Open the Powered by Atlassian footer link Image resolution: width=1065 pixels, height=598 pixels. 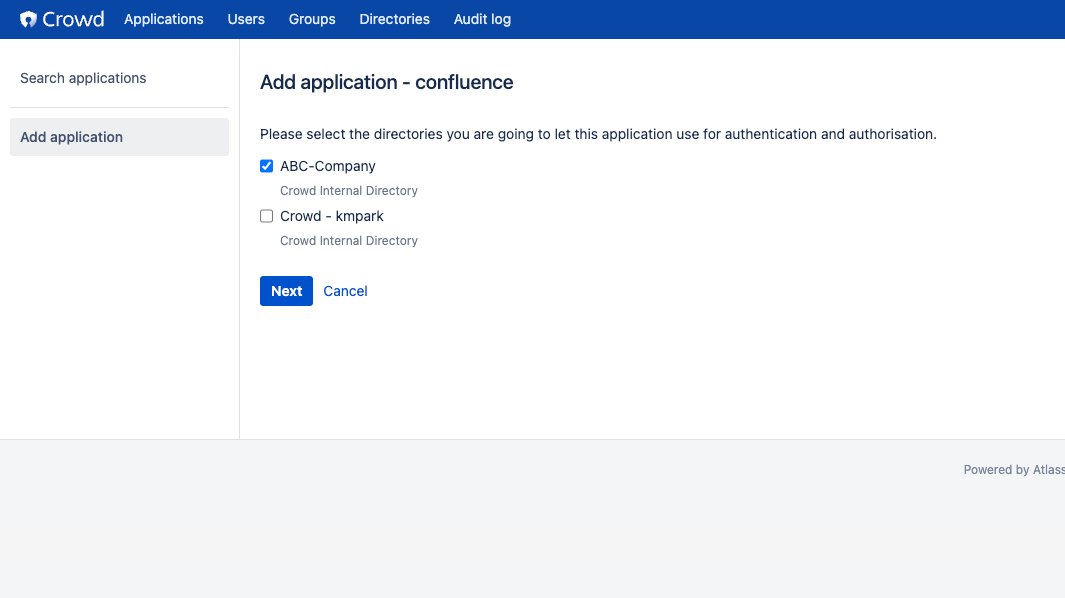point(1014,470)
